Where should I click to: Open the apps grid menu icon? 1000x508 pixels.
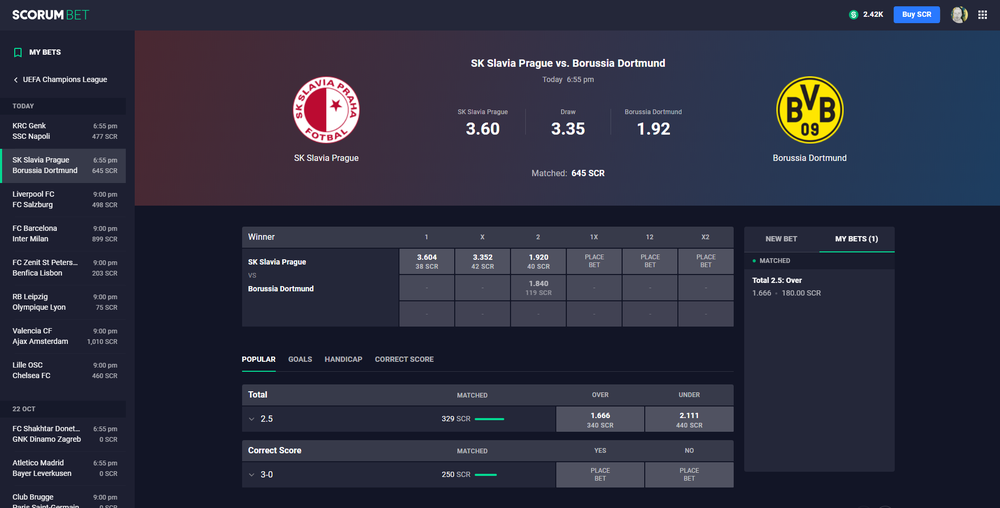coord(982,15)
